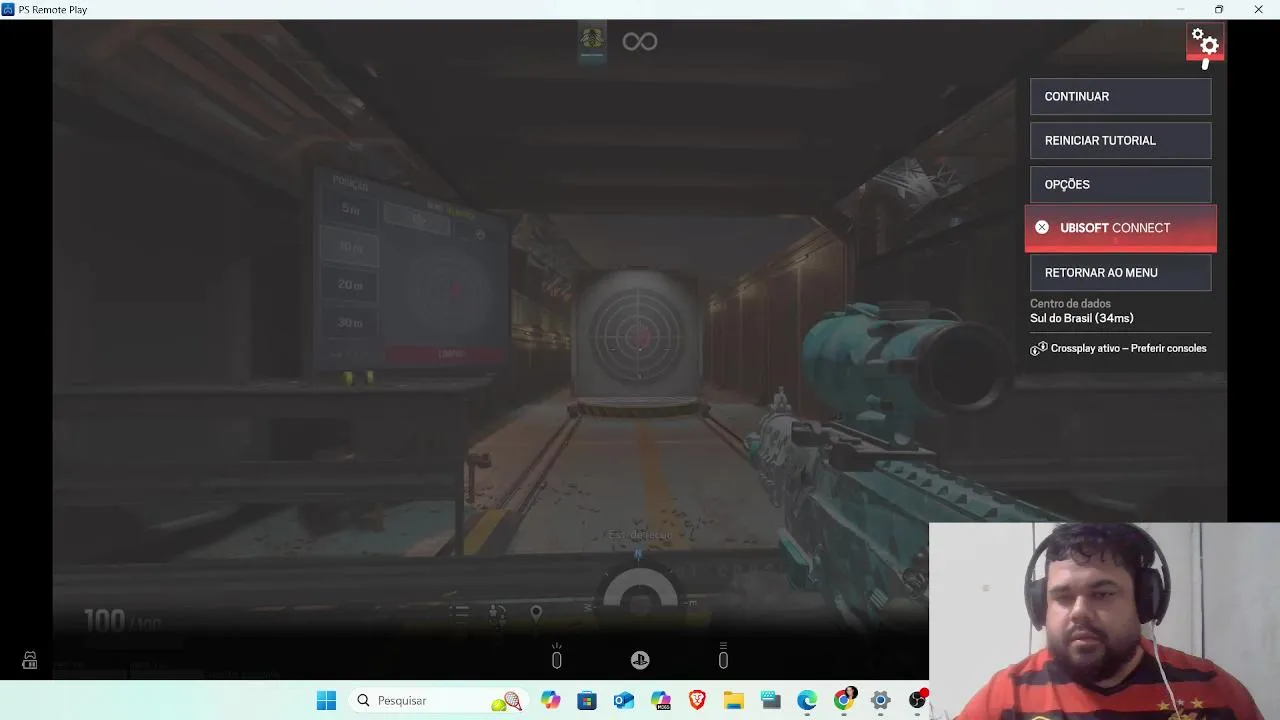Click the Options button icon right of the PS logo
Screen dimensions: 1280x720
click(723, 657)
